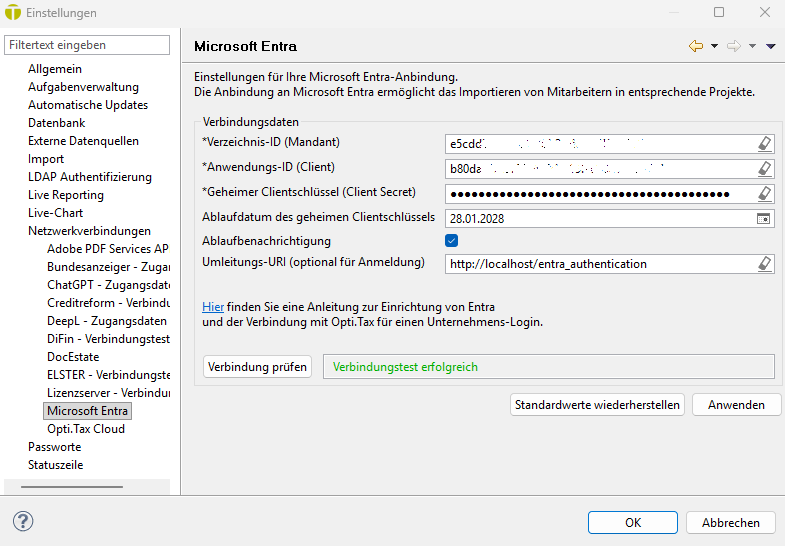Click Standardwerte wiederherstellen button
785x546 pixels.
click(x=597, y=405)
